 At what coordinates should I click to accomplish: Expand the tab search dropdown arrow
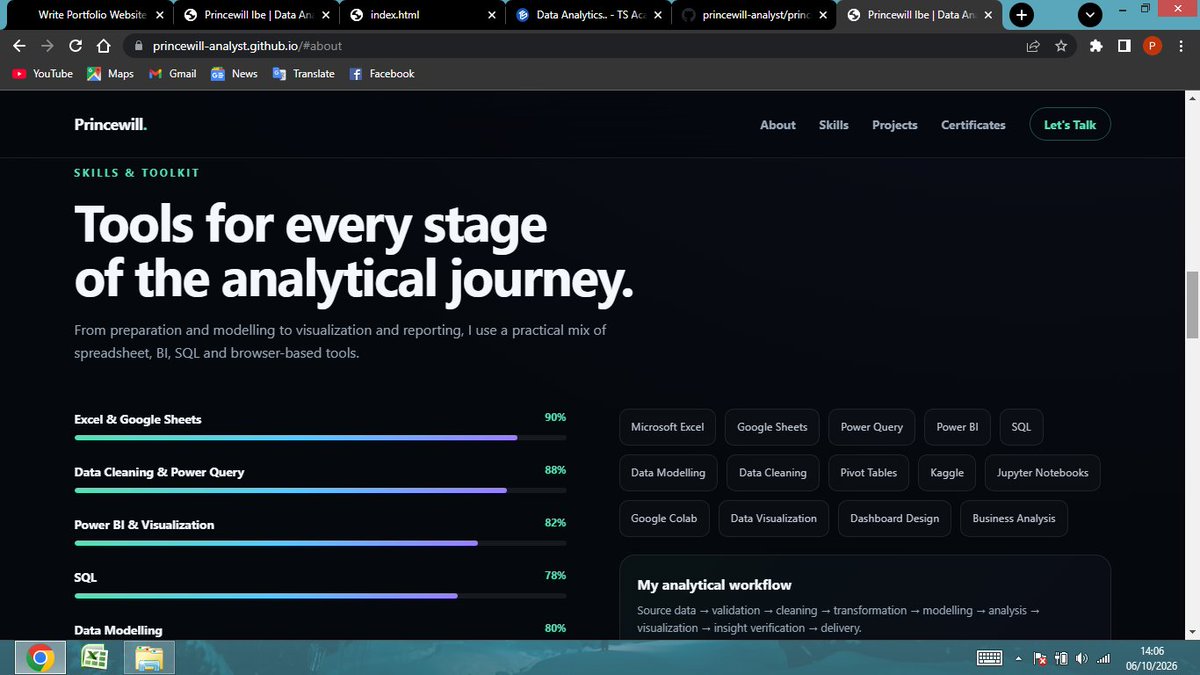click(1090, 15)
